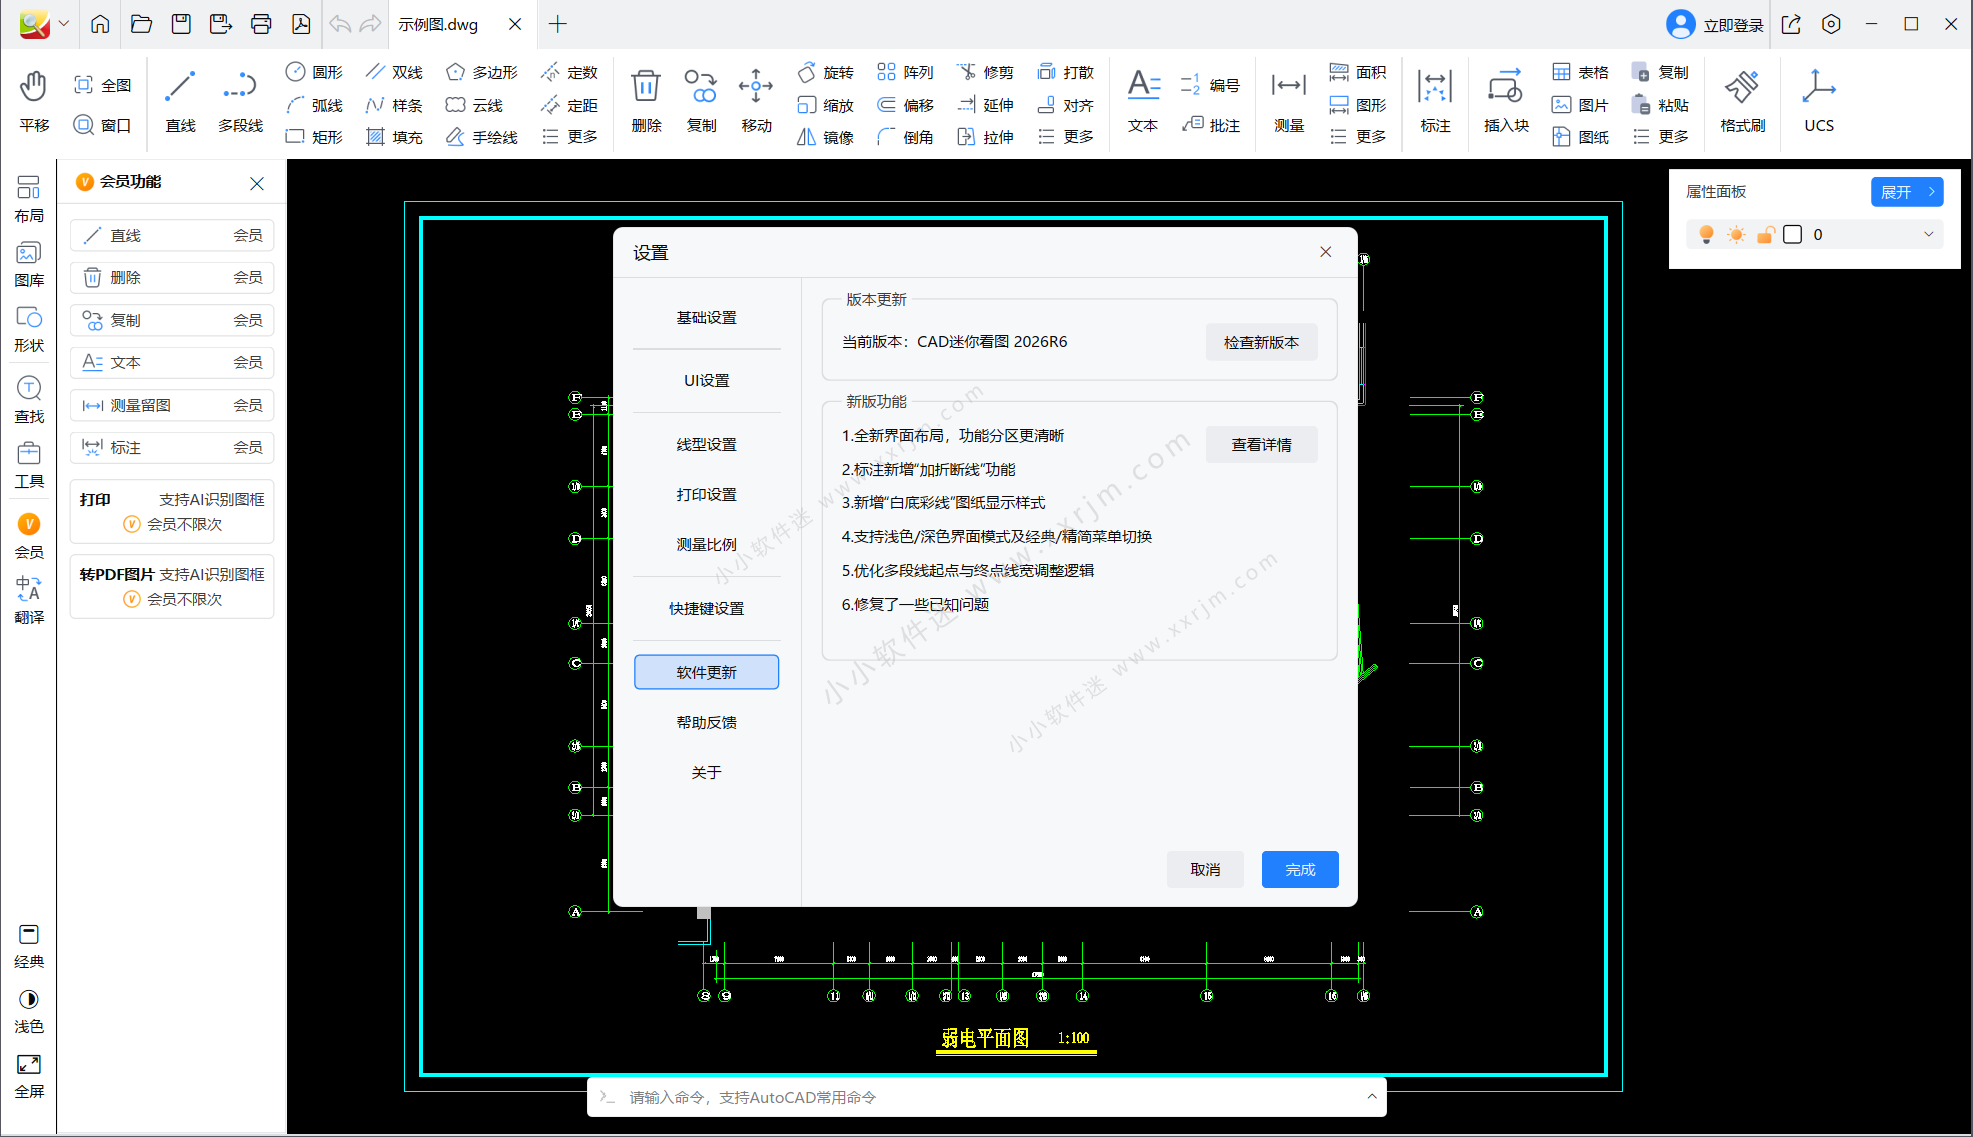
Task: Click the print icon in title bar
Action: point(261,24)
